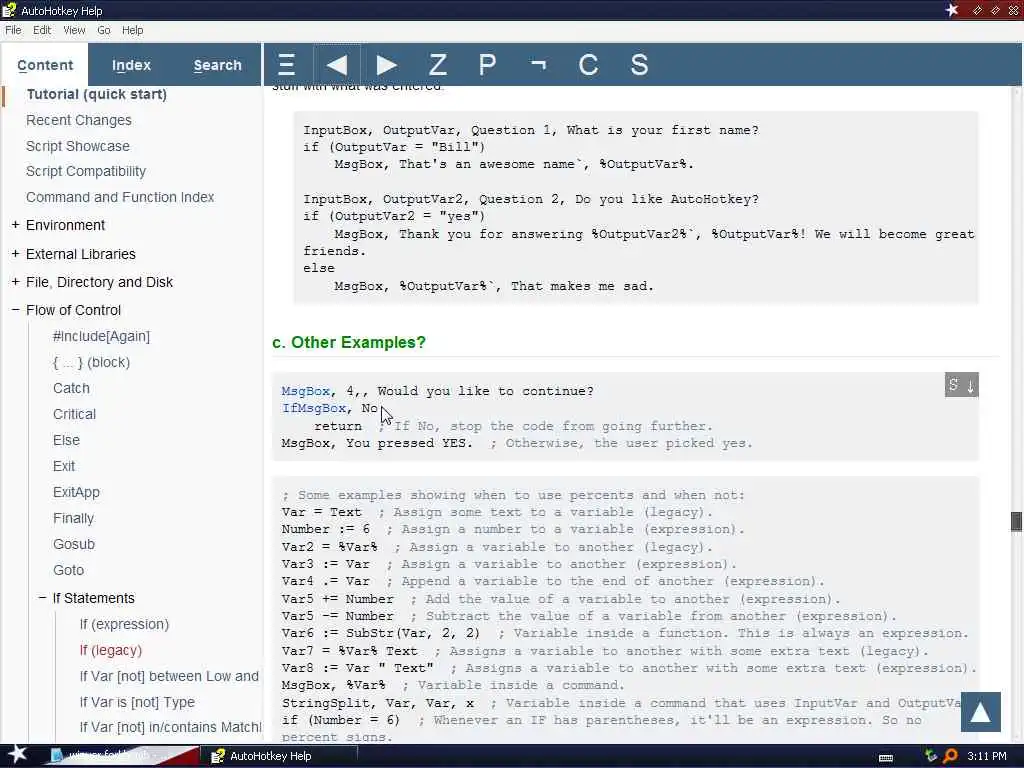This screenshot has height=768, width=1024.
Task: Follow the IfMsgBox link in the code example
Action: click(313, 408)
